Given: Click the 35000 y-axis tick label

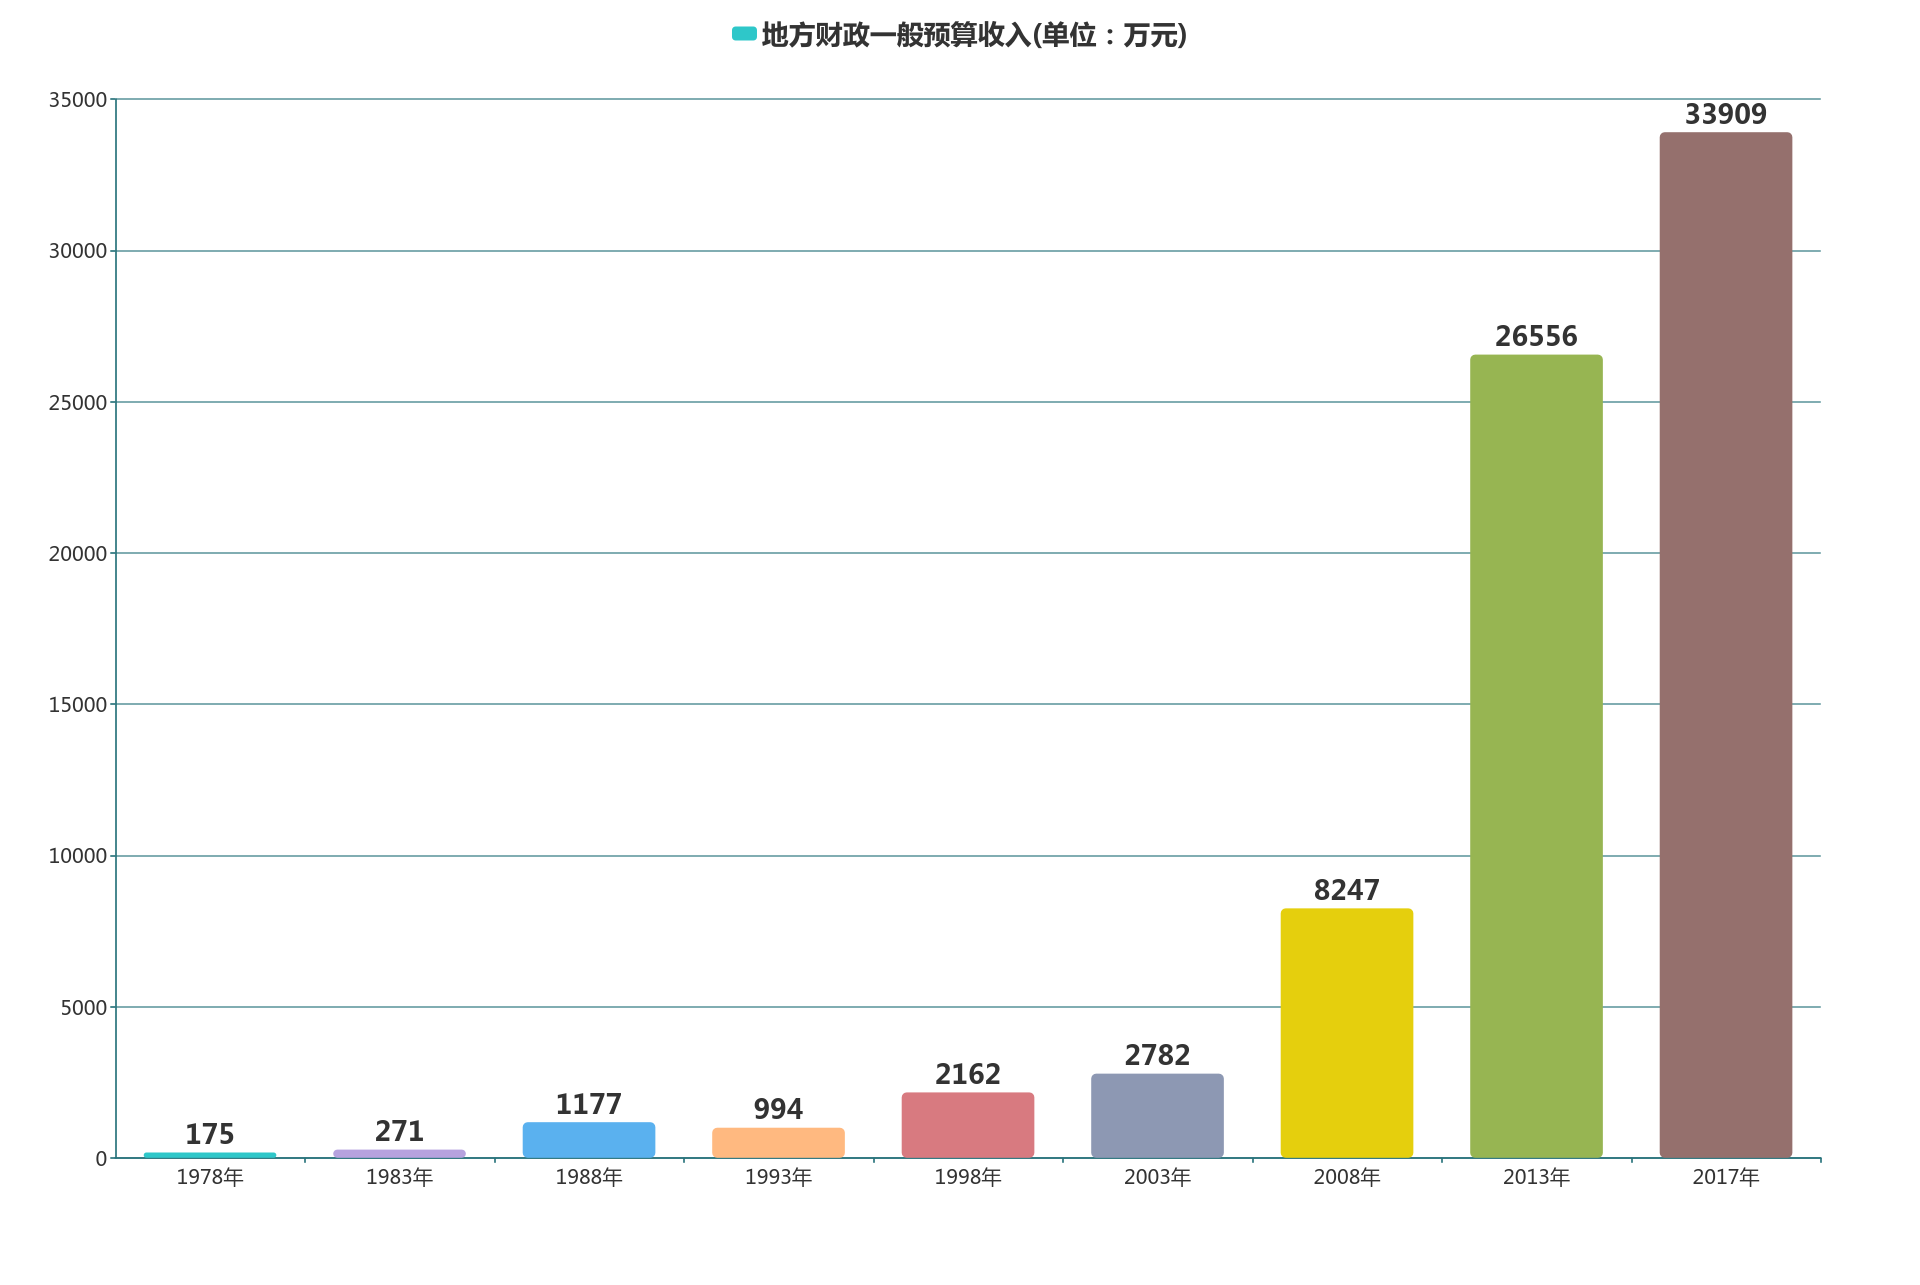Looking at the screenshot, I should tap(78, 100).
